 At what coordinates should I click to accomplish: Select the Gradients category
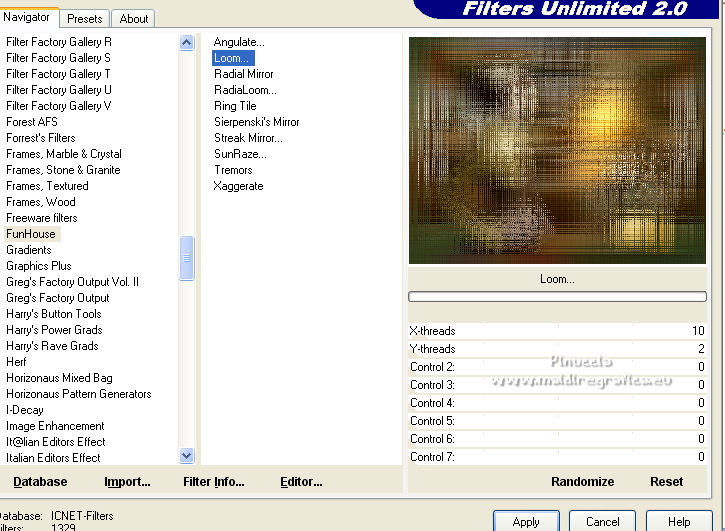(29, 250)
